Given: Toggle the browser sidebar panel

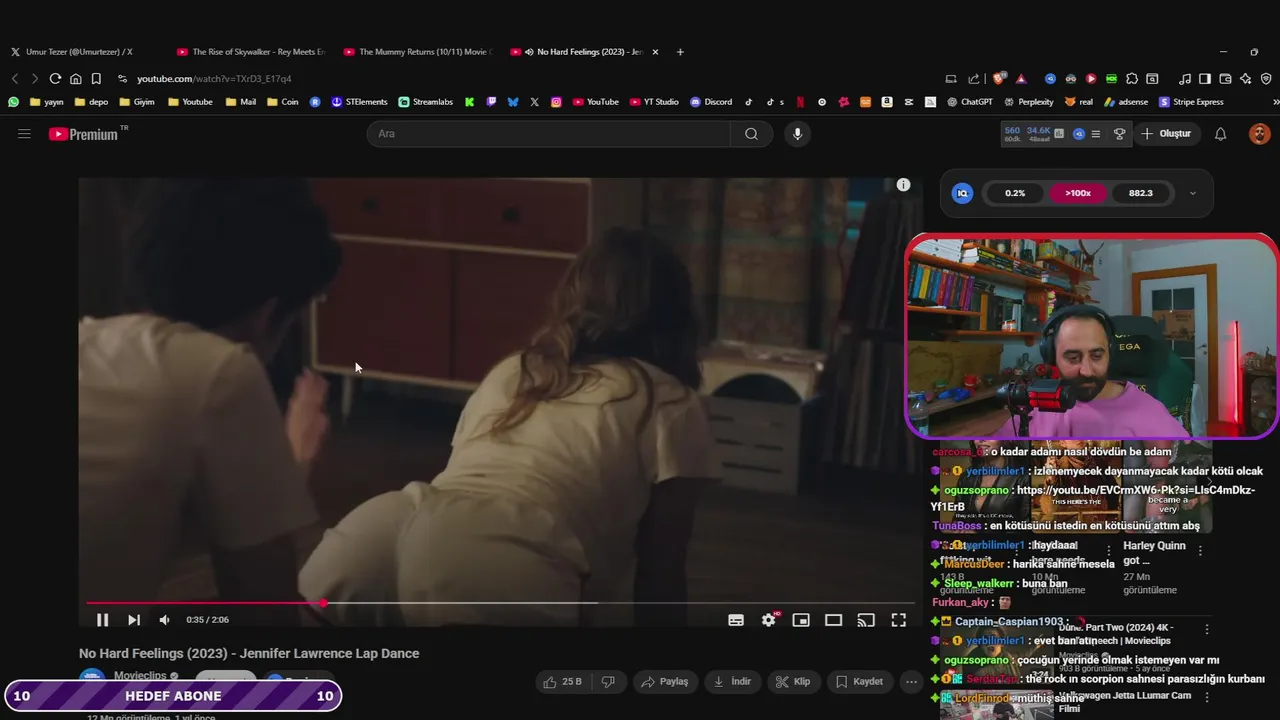Looking at the screenshot, I should tap(1205, 79).
